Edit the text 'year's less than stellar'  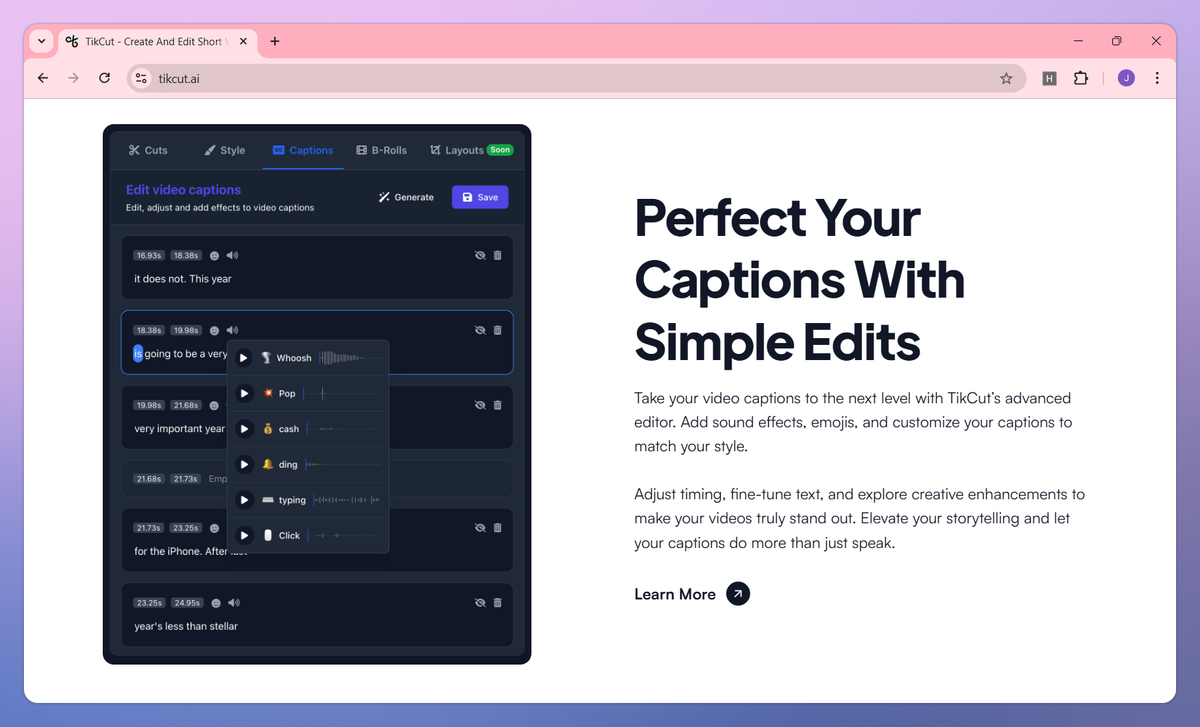tap(186, 626)
